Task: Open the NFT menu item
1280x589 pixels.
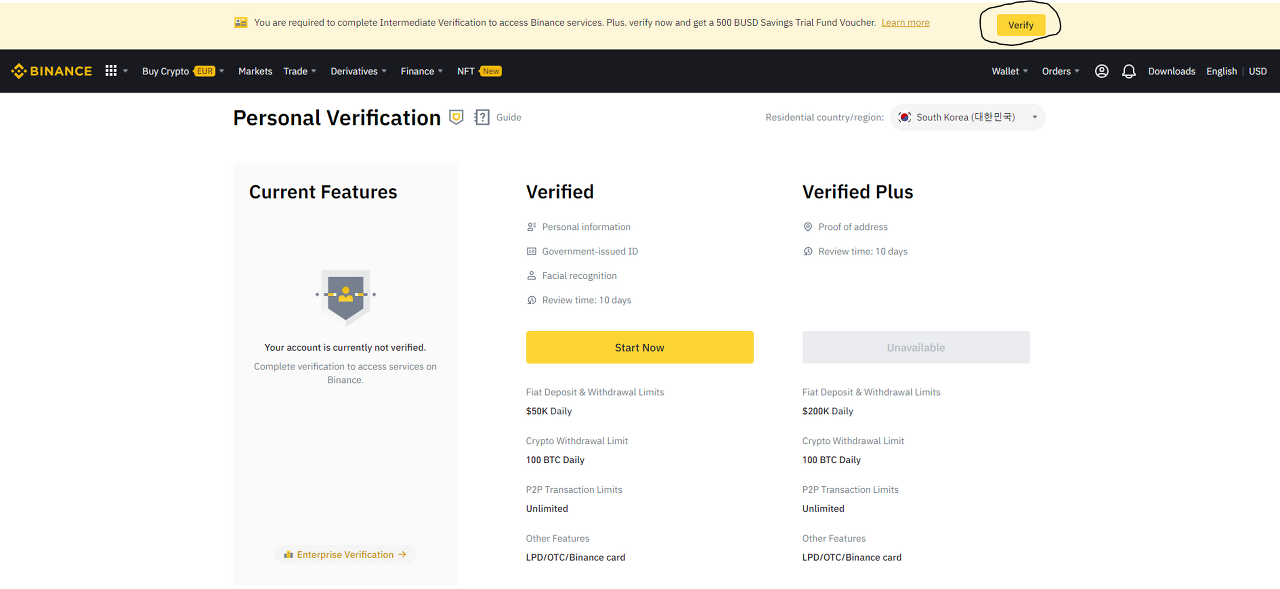Action: coord(466,71)
